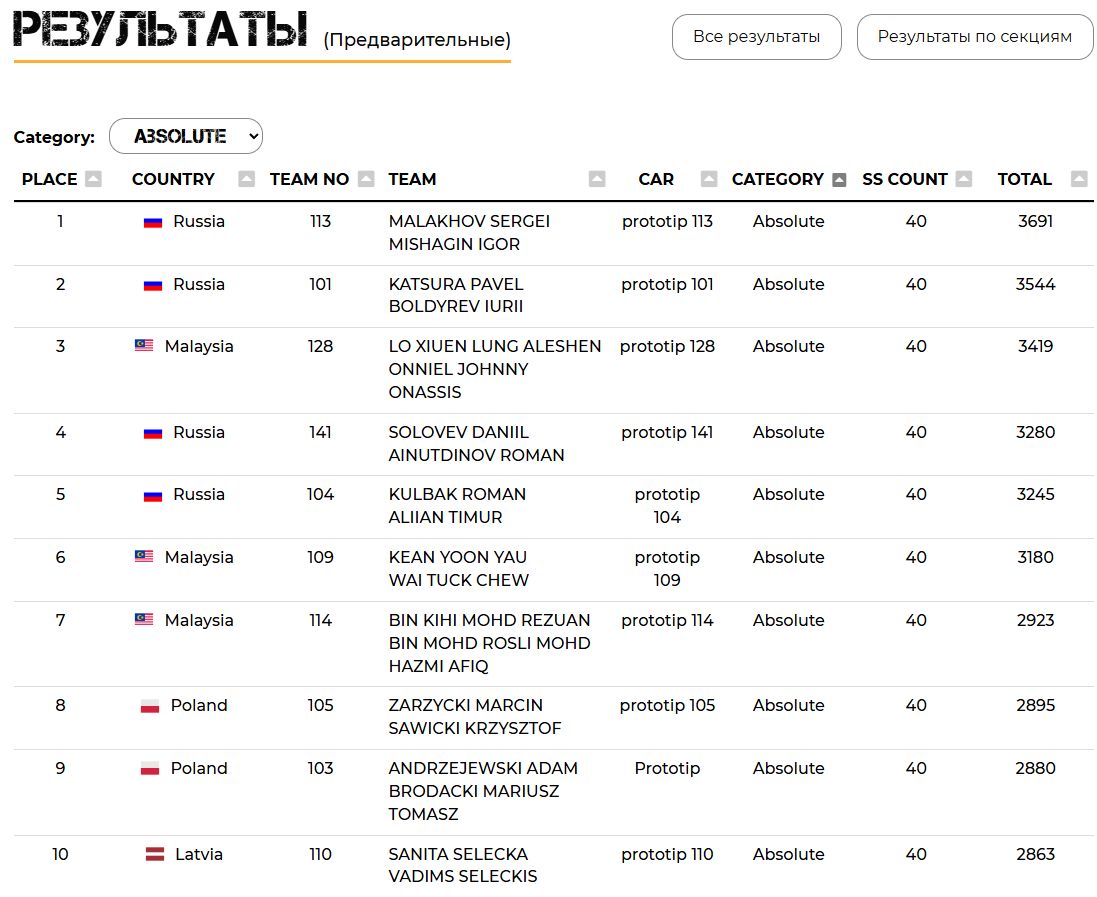The height and width of the screenshot is (897, 1097).
Task: Click the Russia flag in first row
Action: pos(153,222)
